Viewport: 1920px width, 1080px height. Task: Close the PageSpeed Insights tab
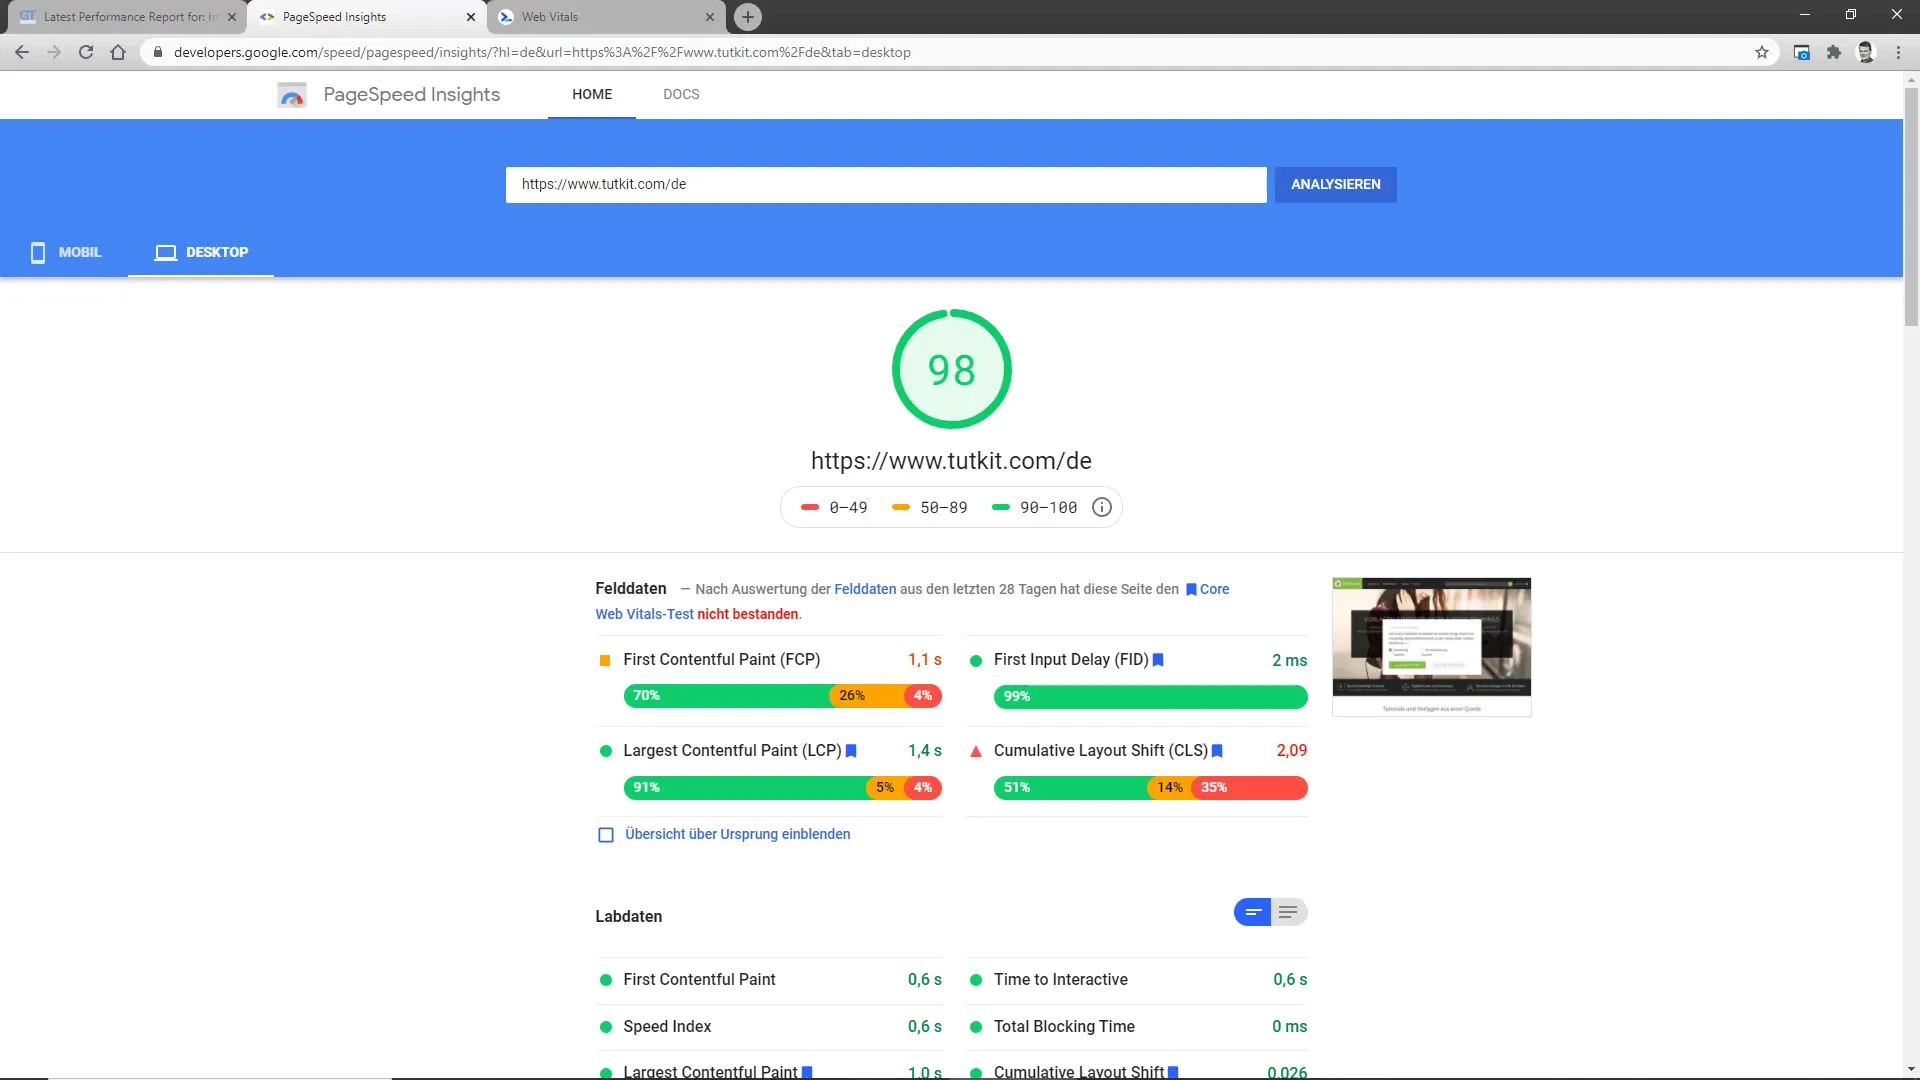pyautogui.click(x=471, y=17)
